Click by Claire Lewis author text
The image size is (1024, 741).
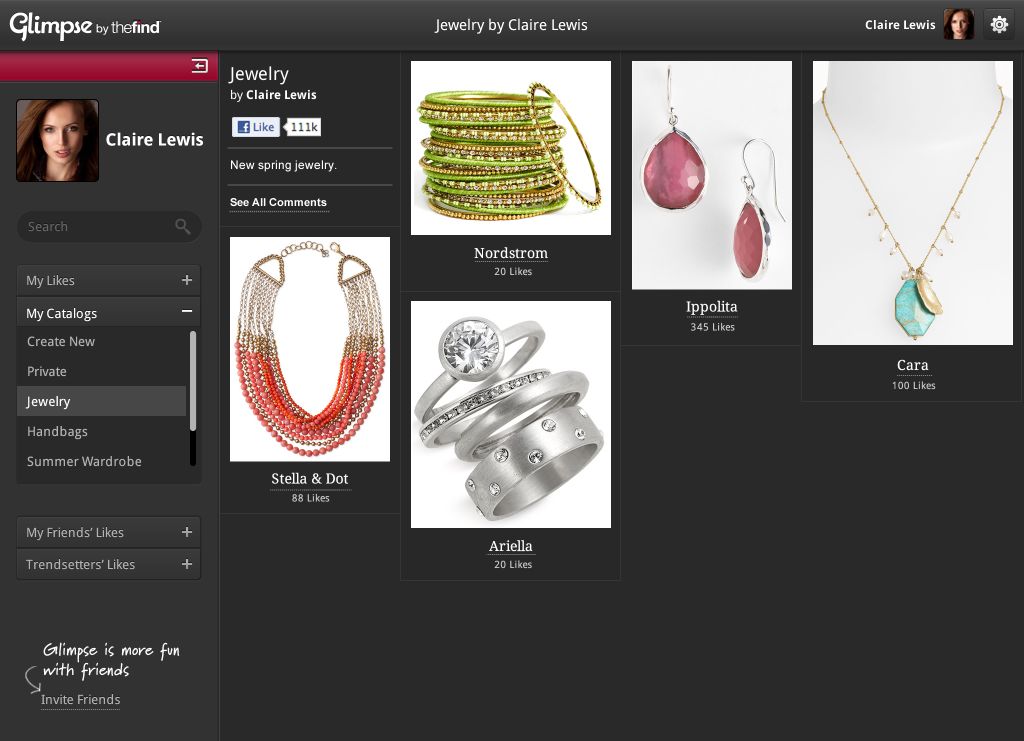(x=273, y=95)
